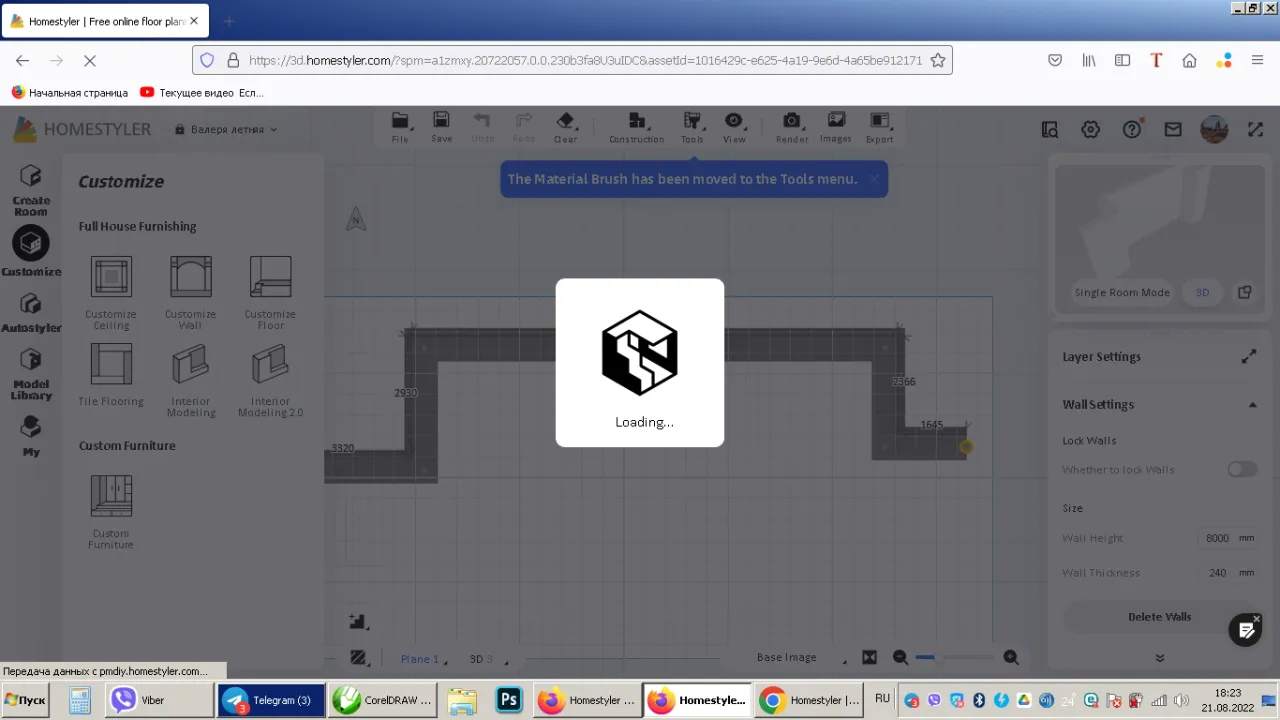Open the Начальная страница bookmark

coord(70,92)
